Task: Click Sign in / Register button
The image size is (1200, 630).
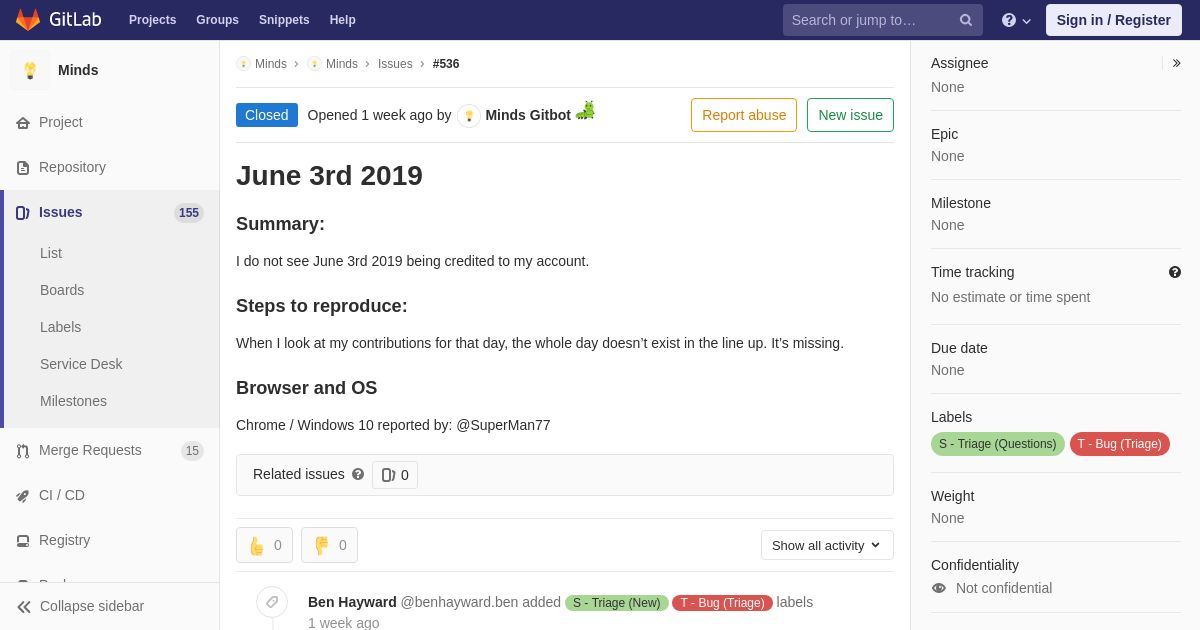Action: coord(1114,20)
